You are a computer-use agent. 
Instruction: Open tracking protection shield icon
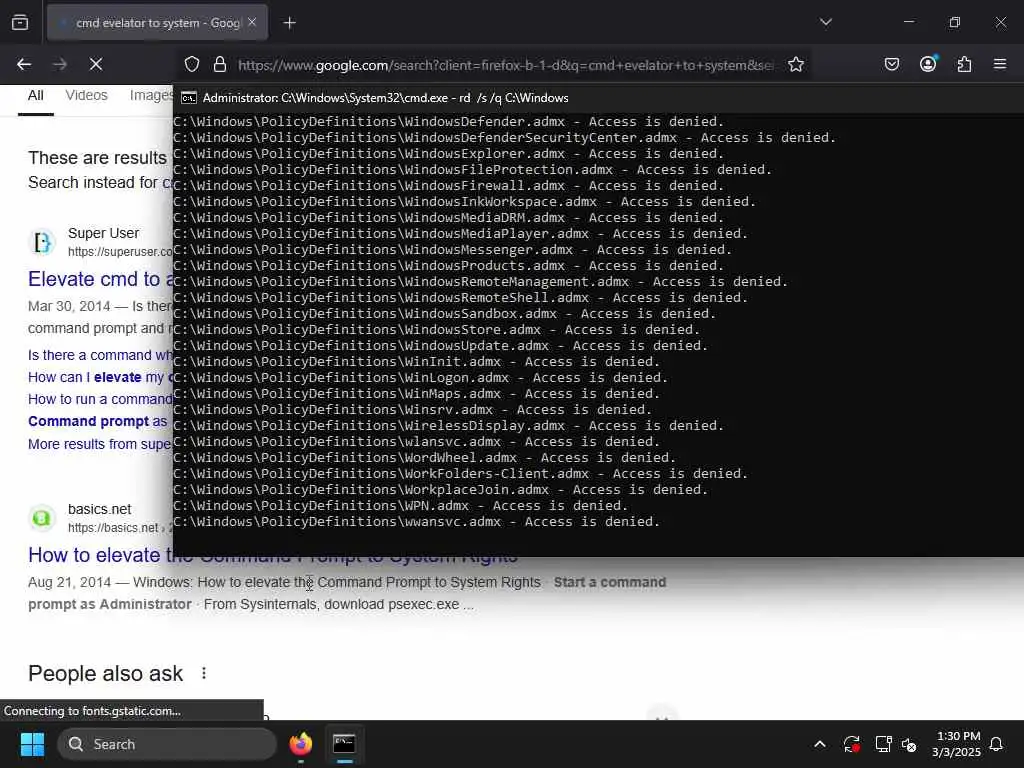191,64
